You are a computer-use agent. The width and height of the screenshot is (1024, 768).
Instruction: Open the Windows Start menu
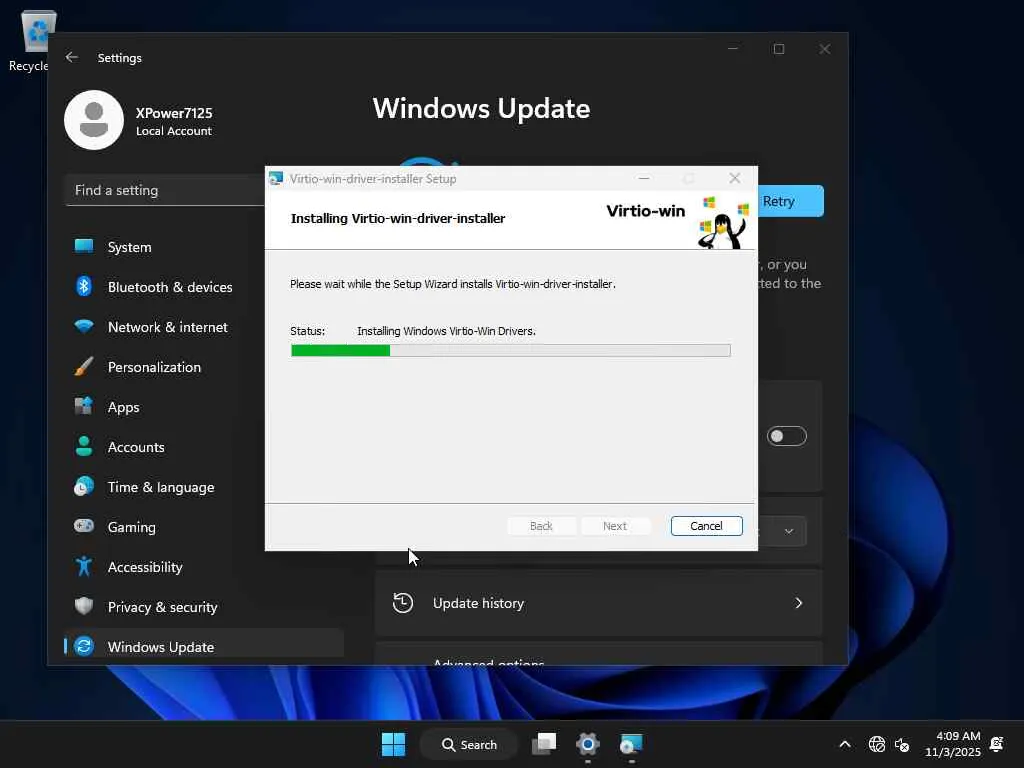[x=393, y=744]
